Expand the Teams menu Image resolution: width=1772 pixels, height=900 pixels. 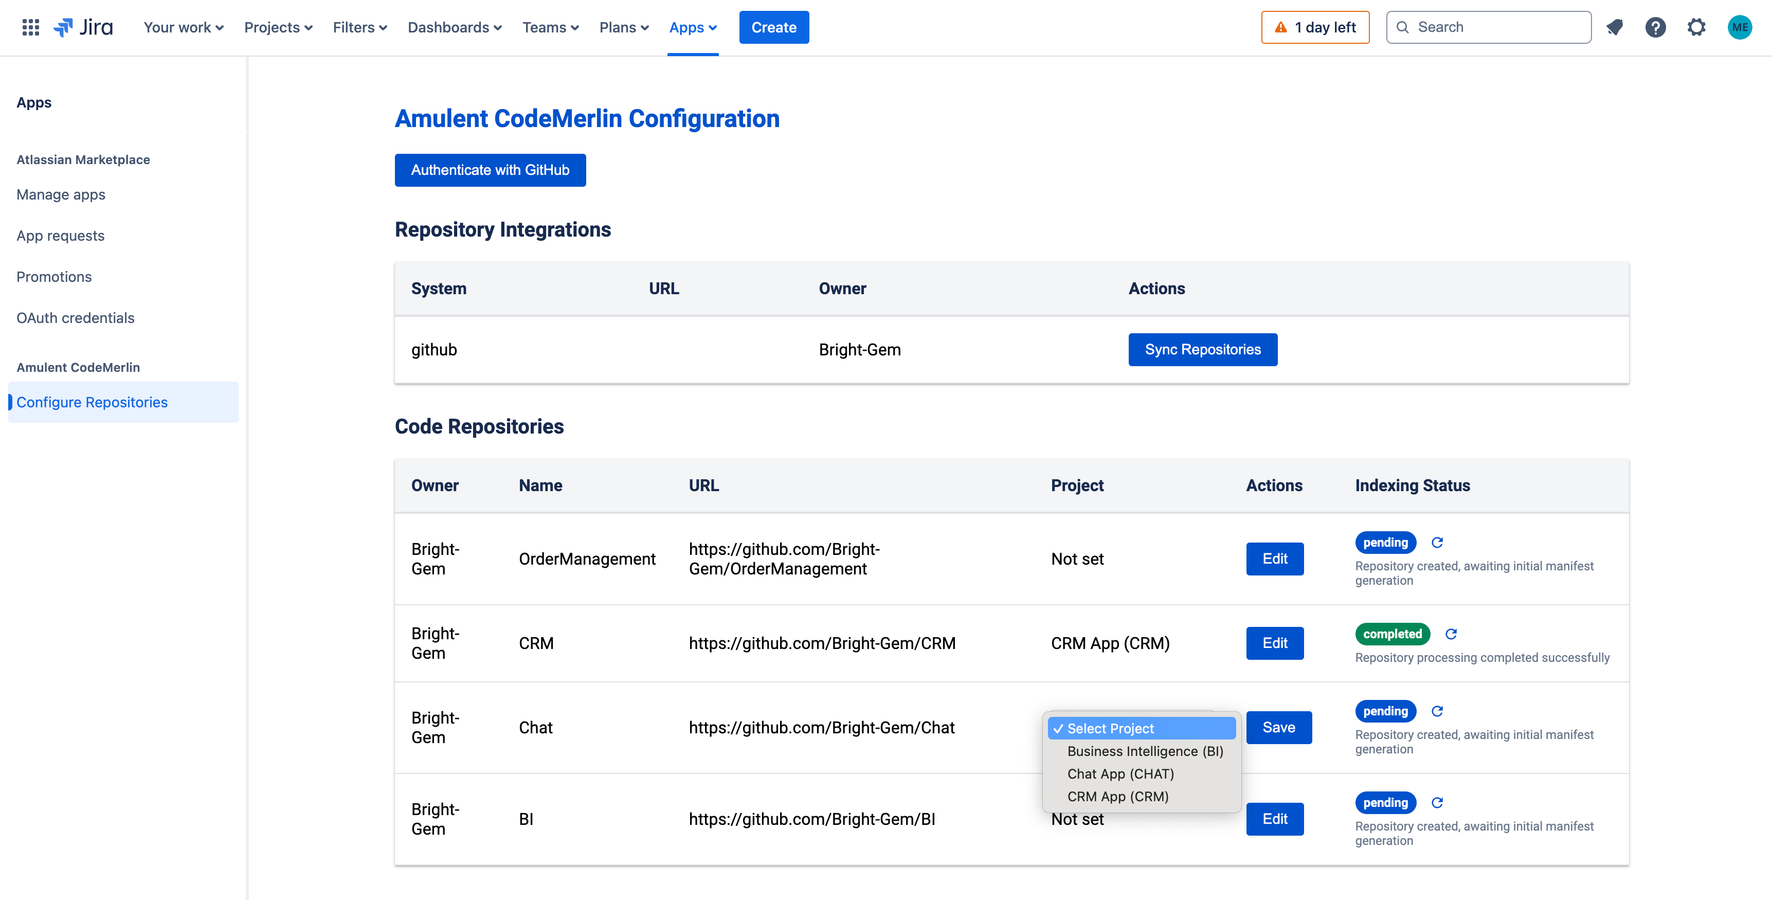(550, 27)
